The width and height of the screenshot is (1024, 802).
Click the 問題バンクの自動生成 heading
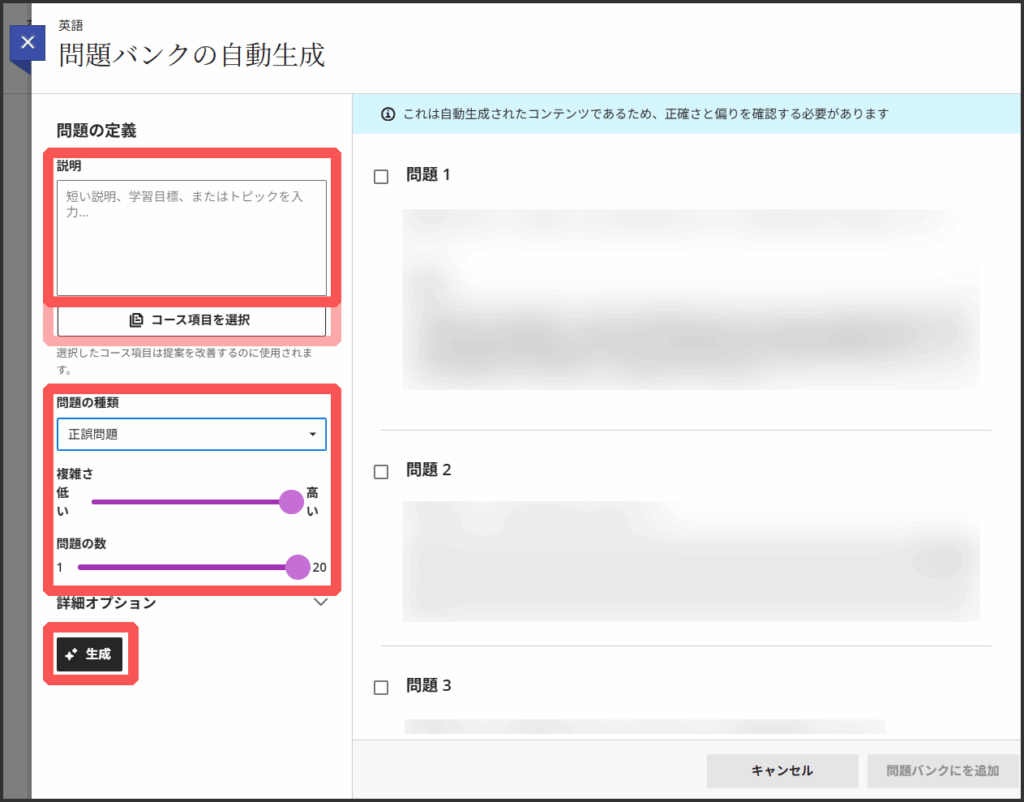[x=191, y=54]
